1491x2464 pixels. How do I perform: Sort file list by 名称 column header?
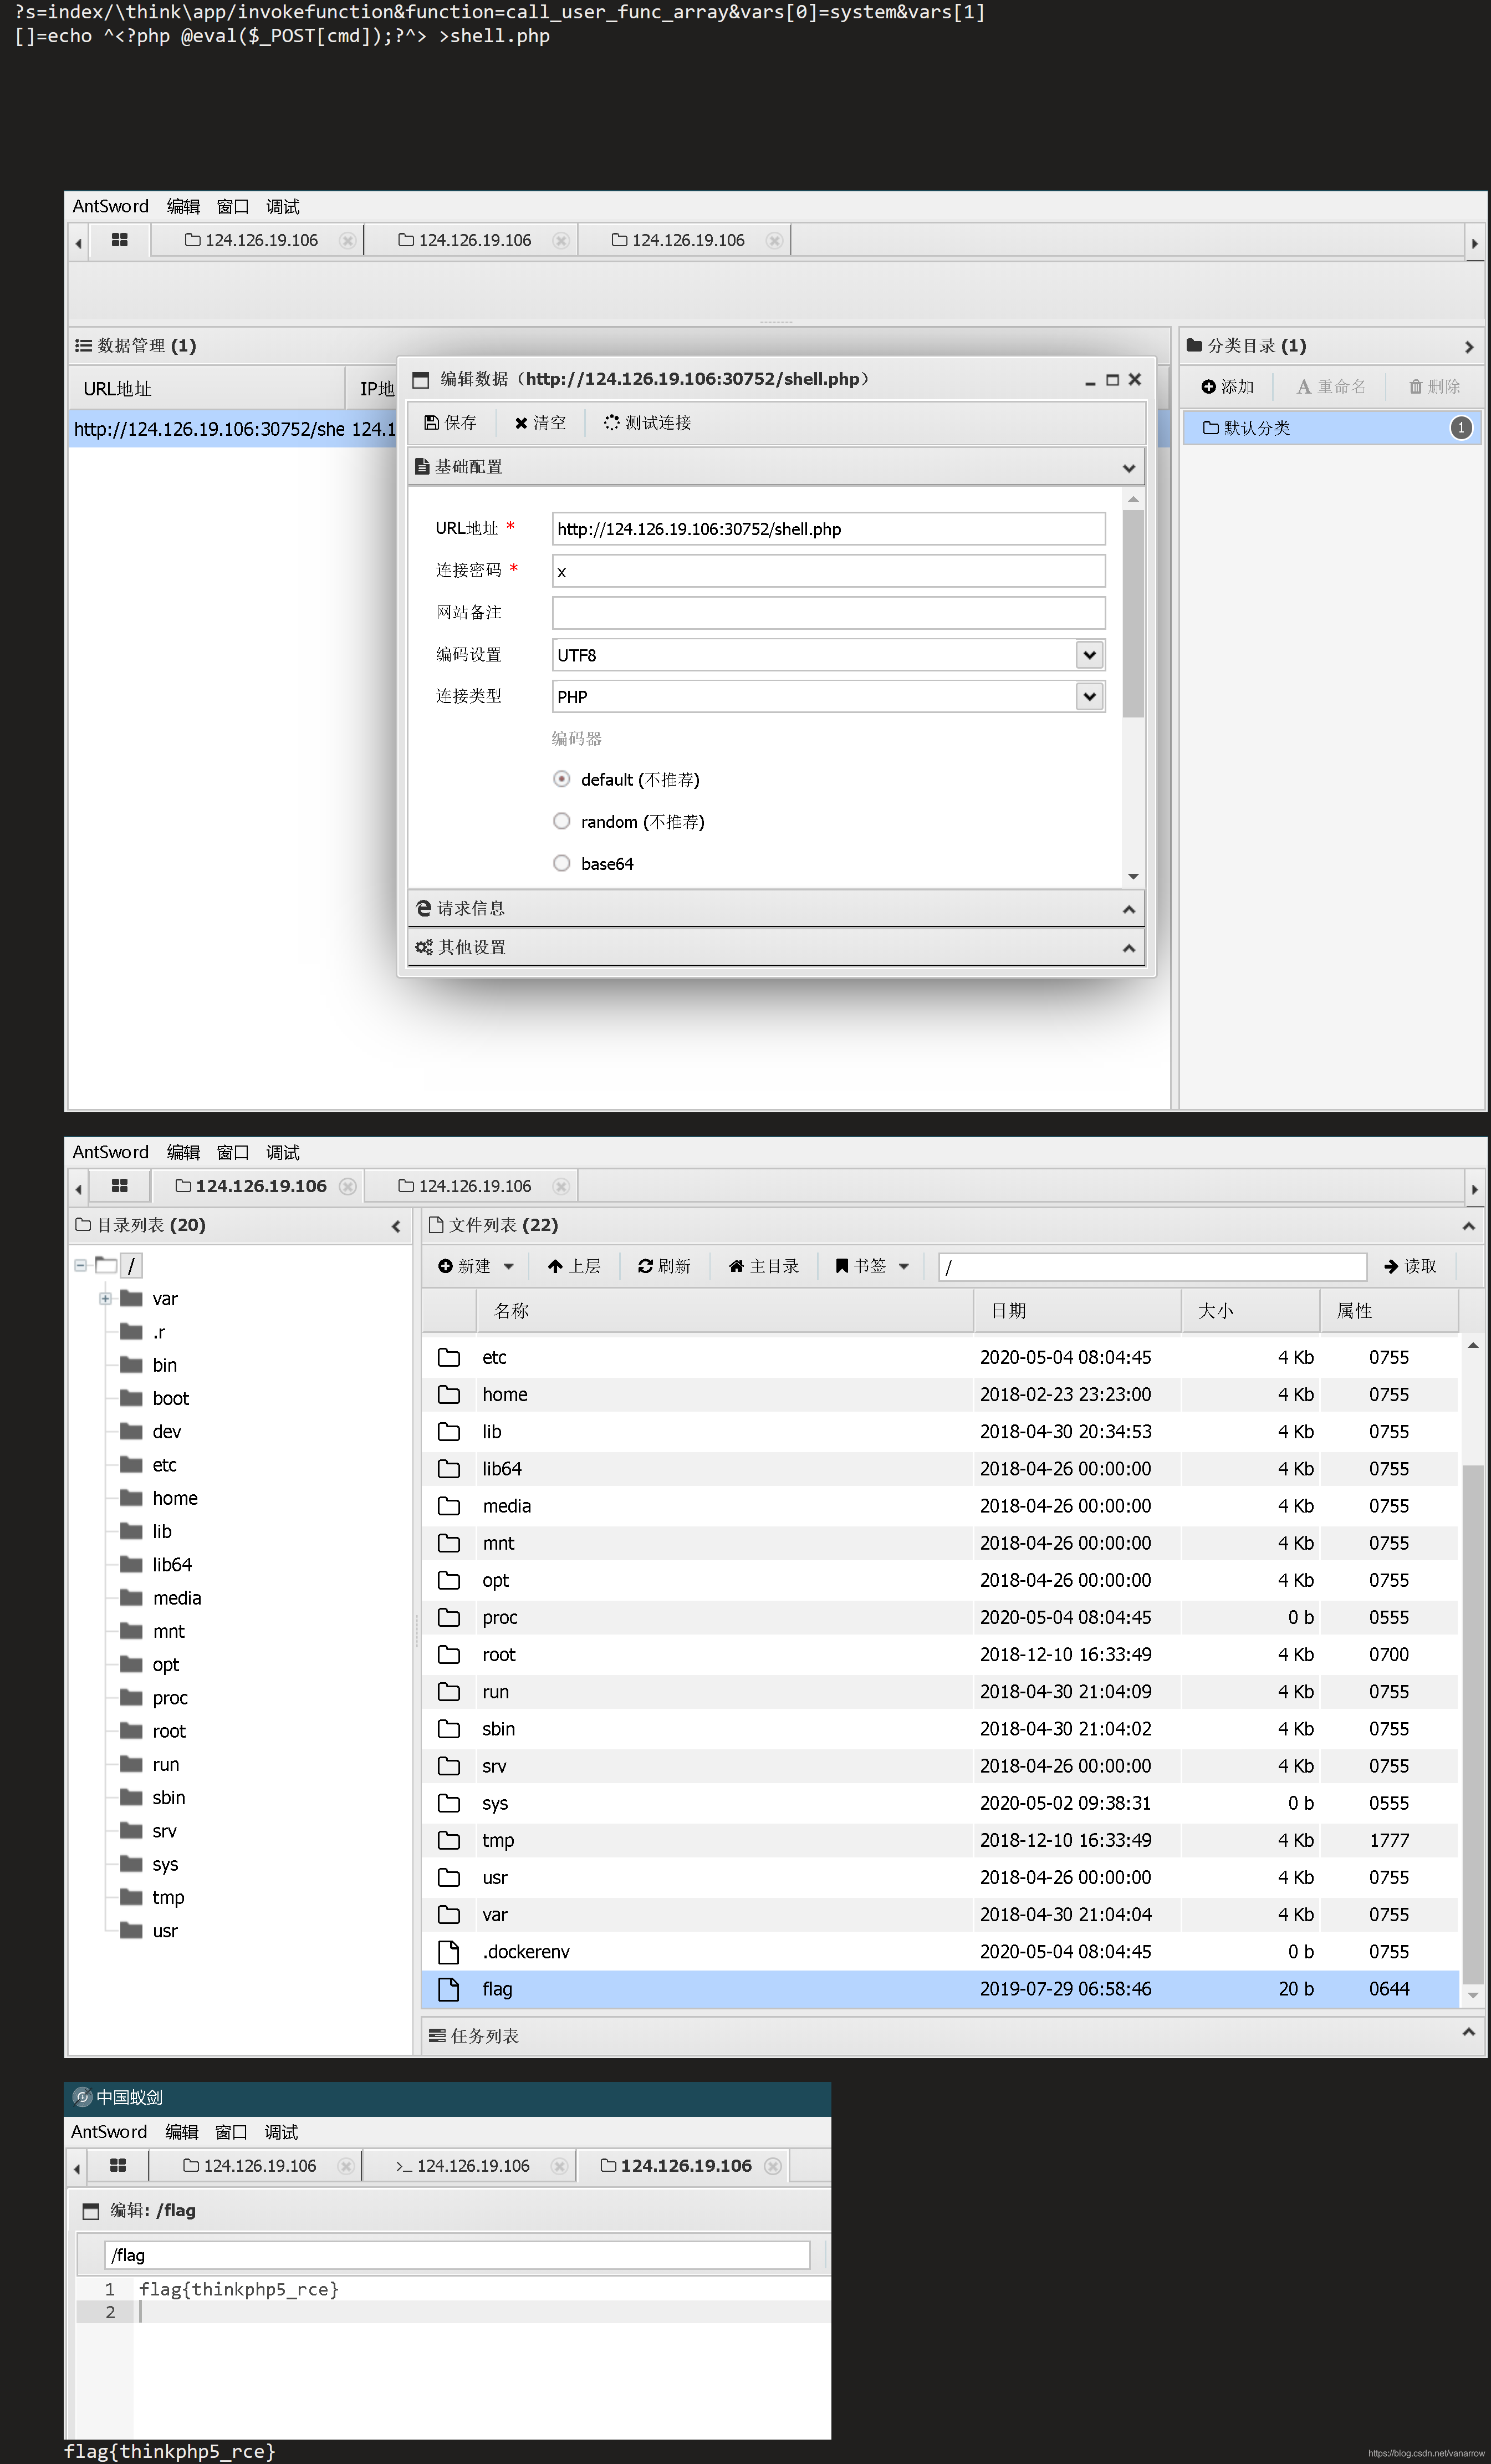pos(724,1311)
